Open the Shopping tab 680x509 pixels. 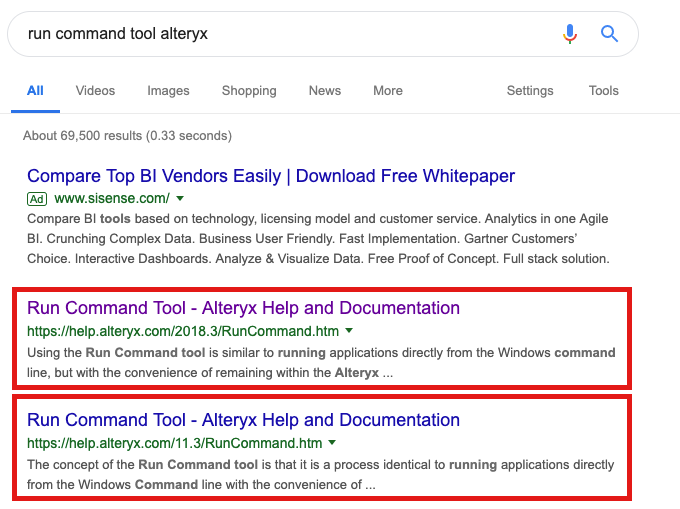249,91
